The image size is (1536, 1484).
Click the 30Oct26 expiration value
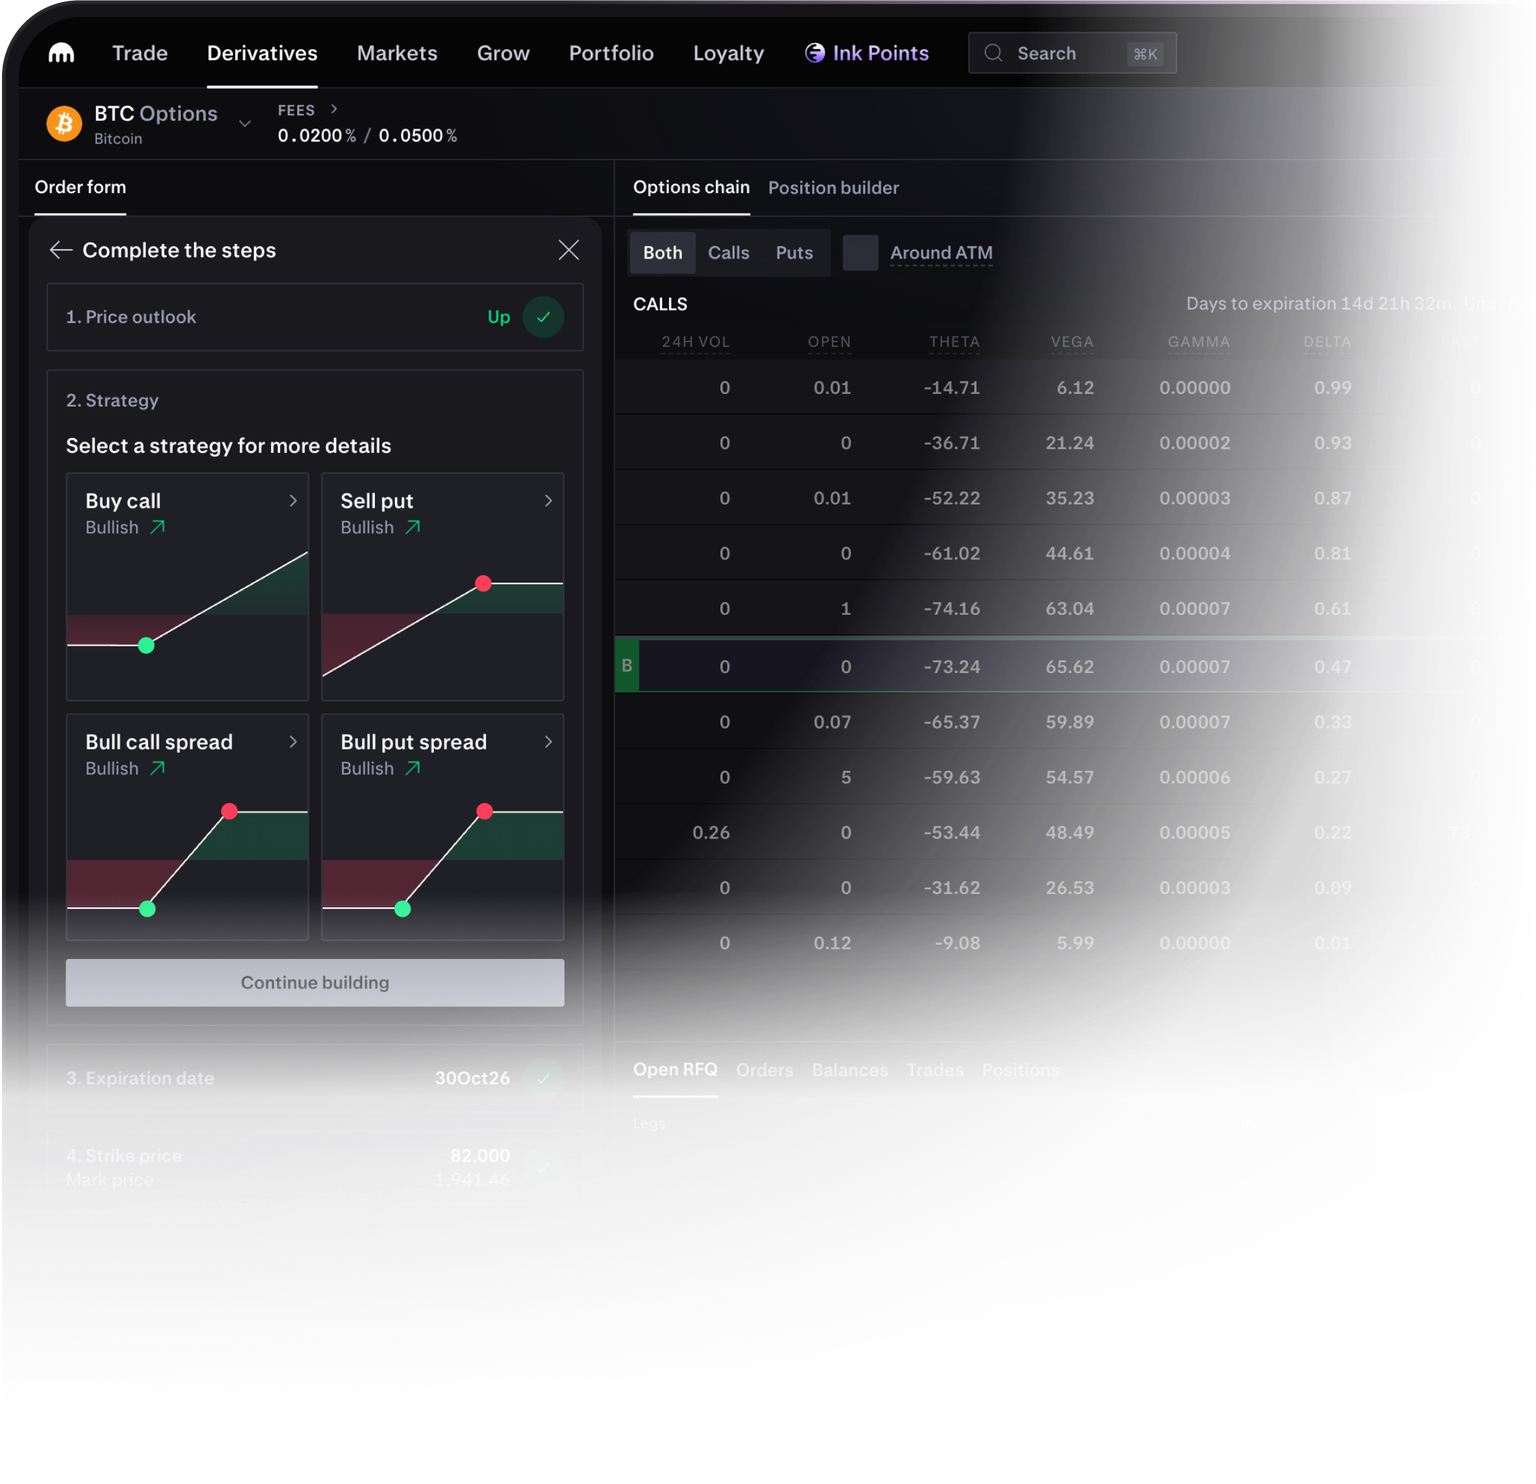[x=472, y=1078]
